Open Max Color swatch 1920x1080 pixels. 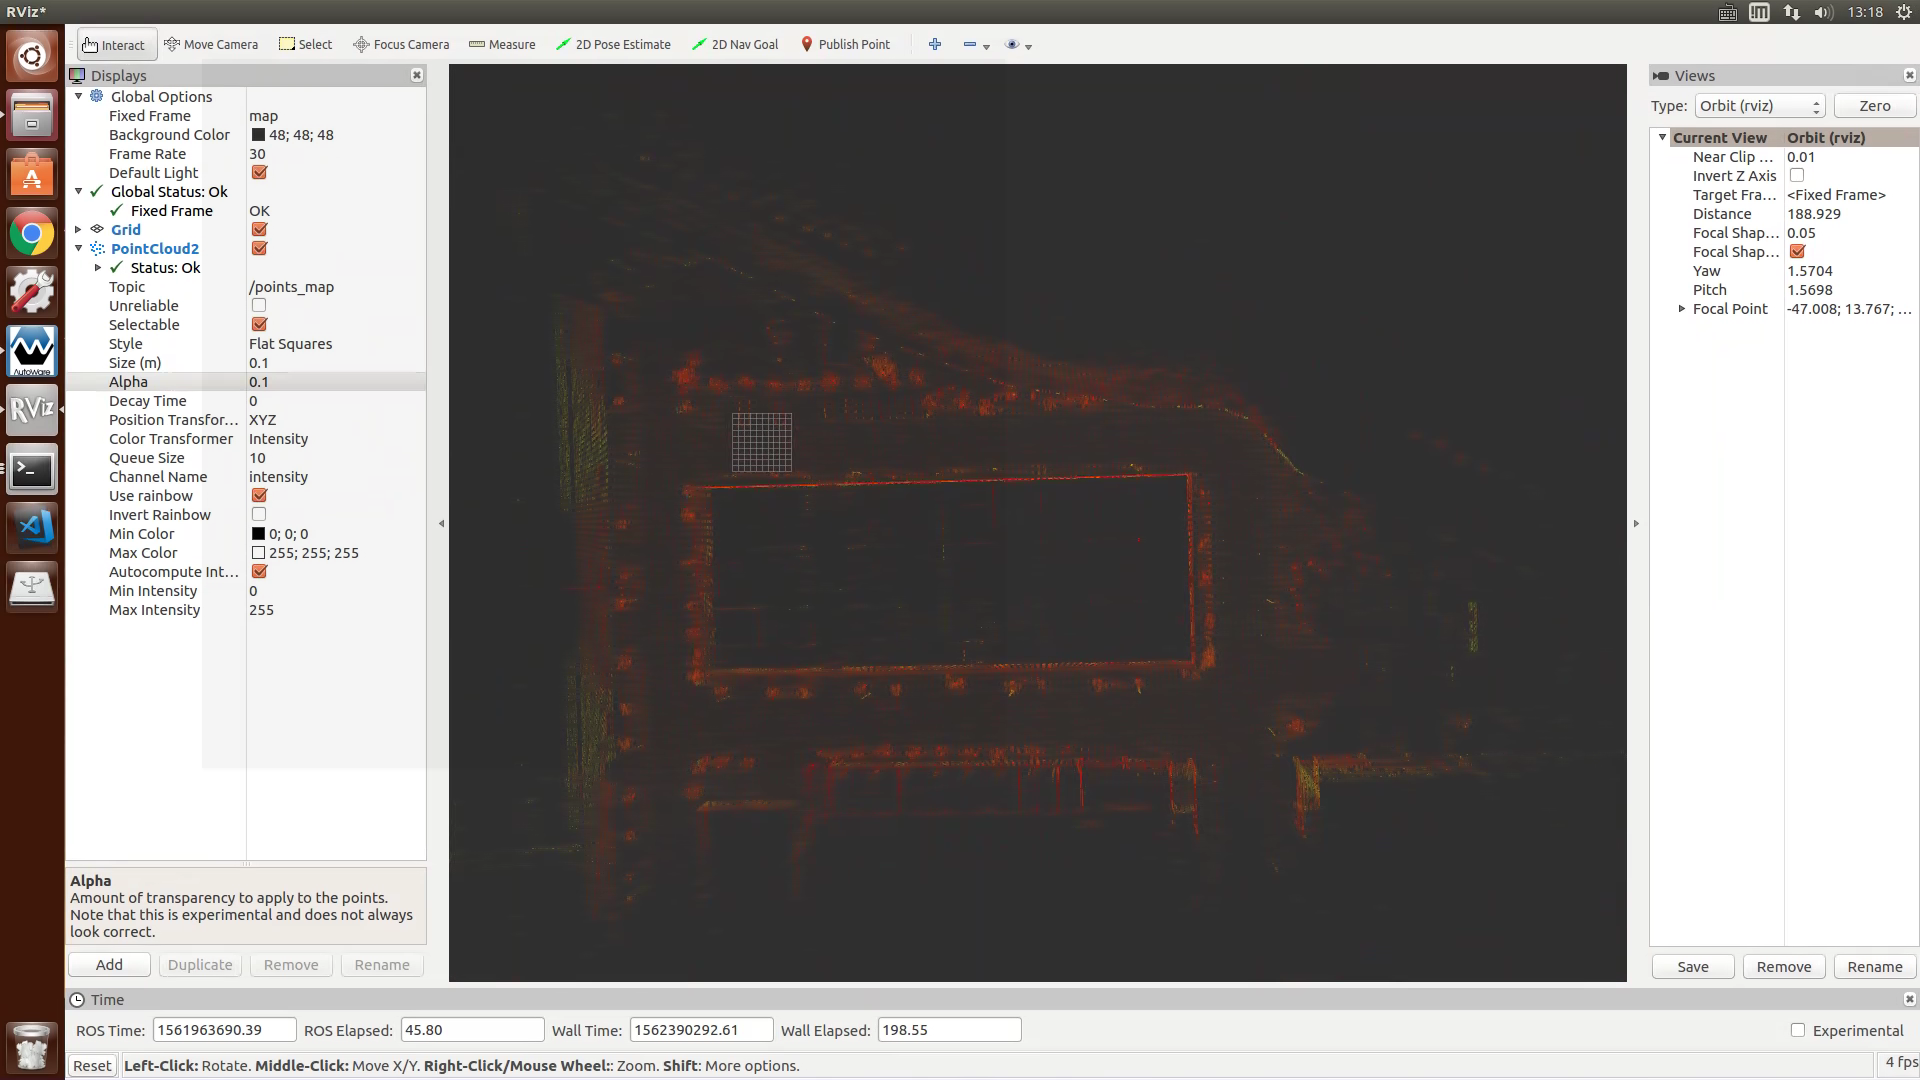click(258, 553)
